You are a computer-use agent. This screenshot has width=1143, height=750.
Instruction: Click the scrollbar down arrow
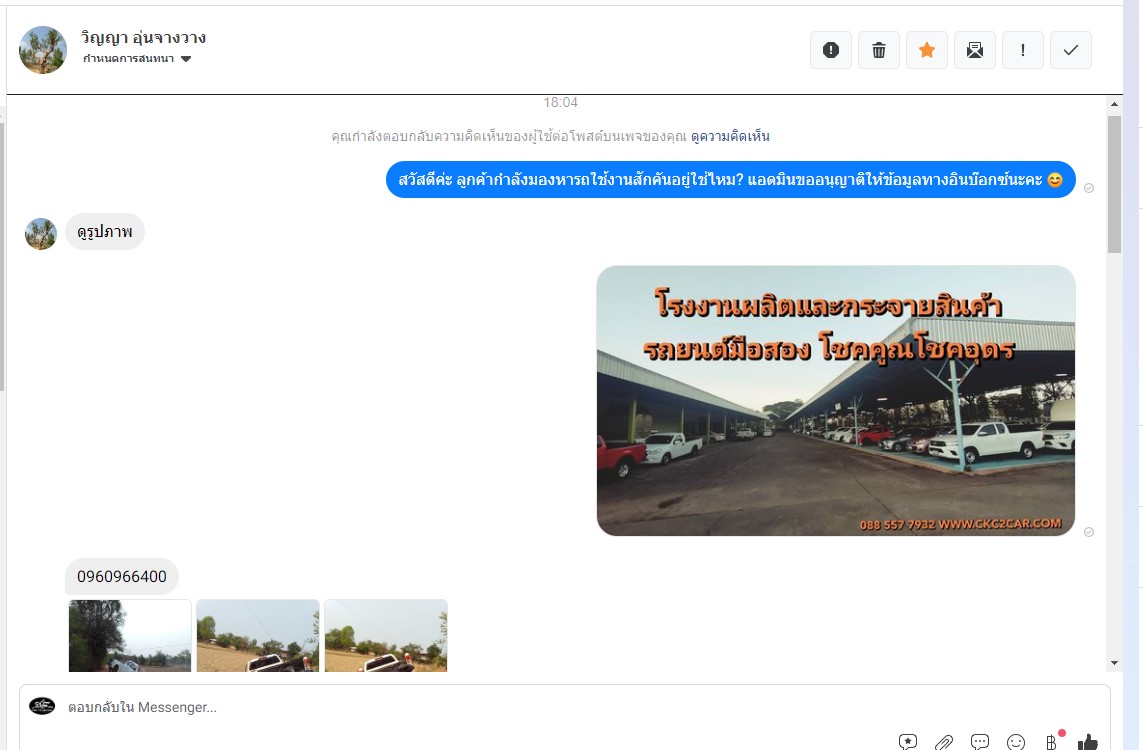pos(1115,663)
